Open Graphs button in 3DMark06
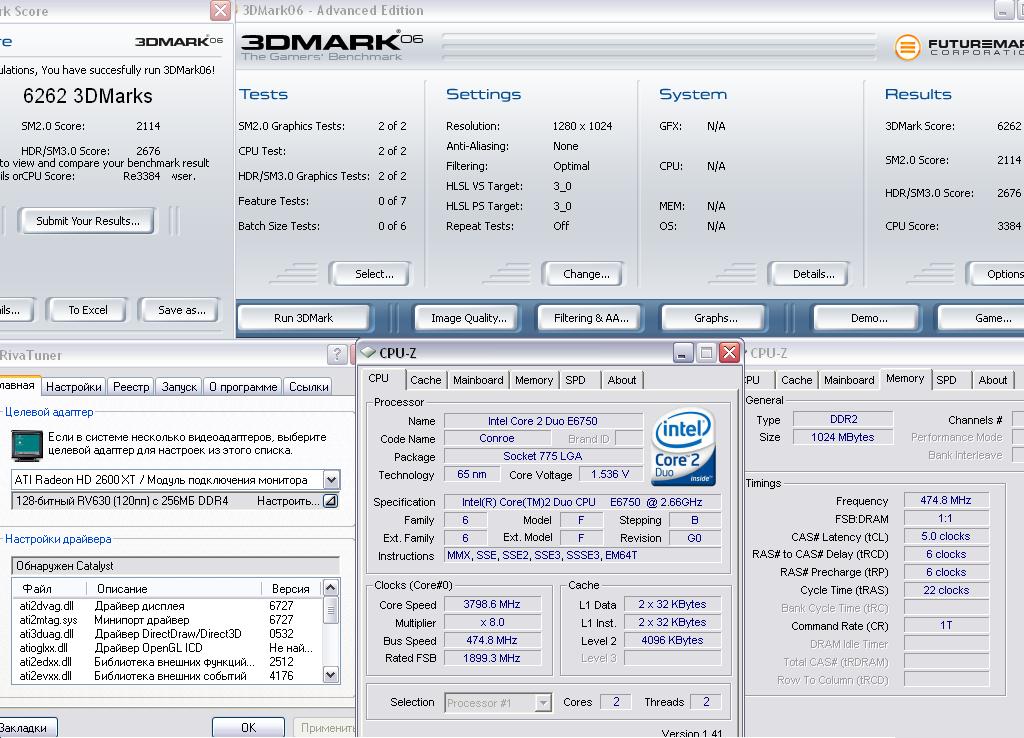Viewport: 1024px width, 738px height. (716, 318)
